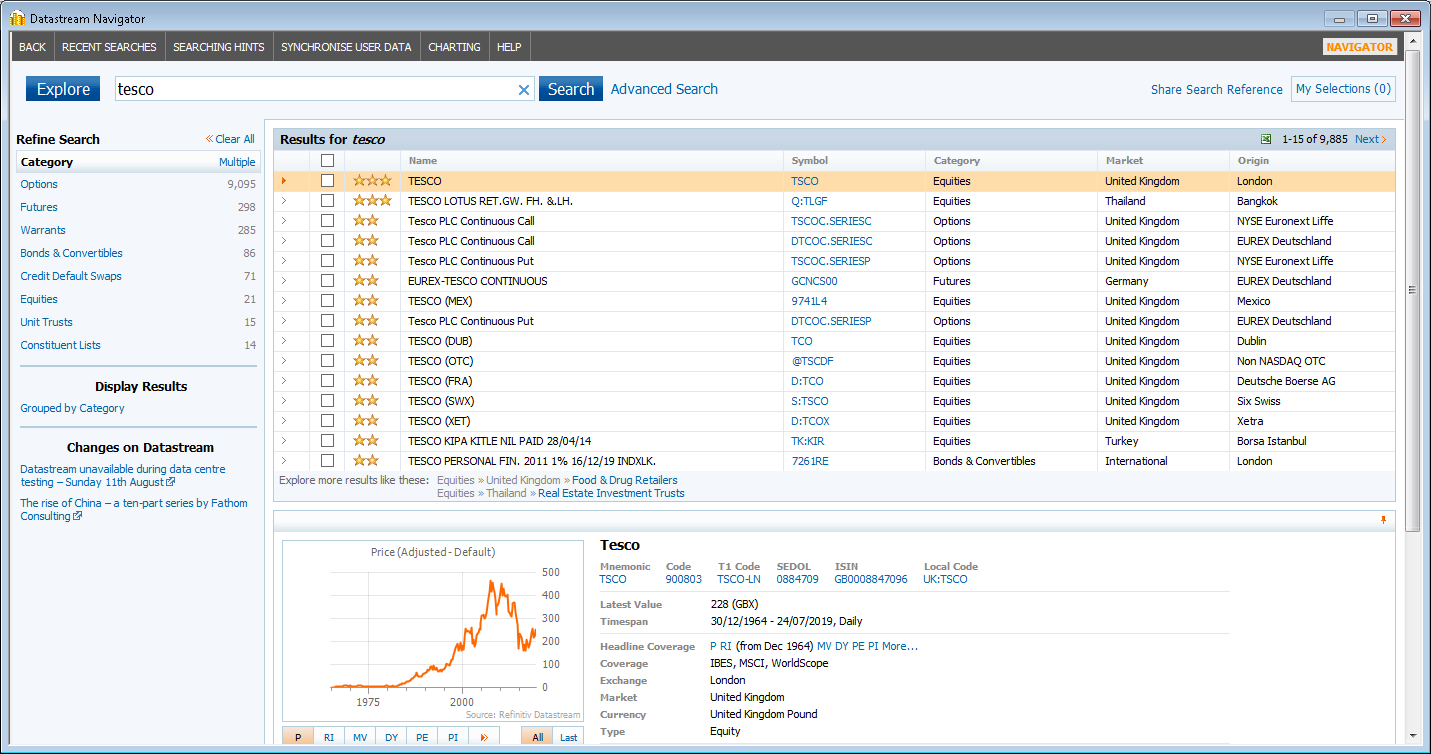Collapse the selected TESCO London row arrow
The image size is (1431, 754).
click(x=284, y=181)
